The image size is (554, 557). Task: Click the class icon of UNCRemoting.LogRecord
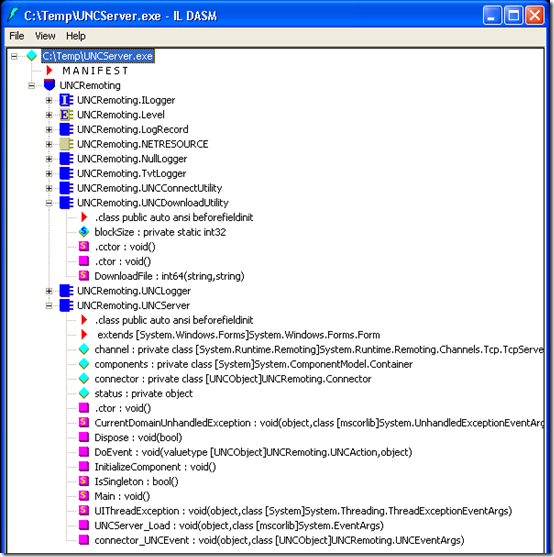click(66, 129)
